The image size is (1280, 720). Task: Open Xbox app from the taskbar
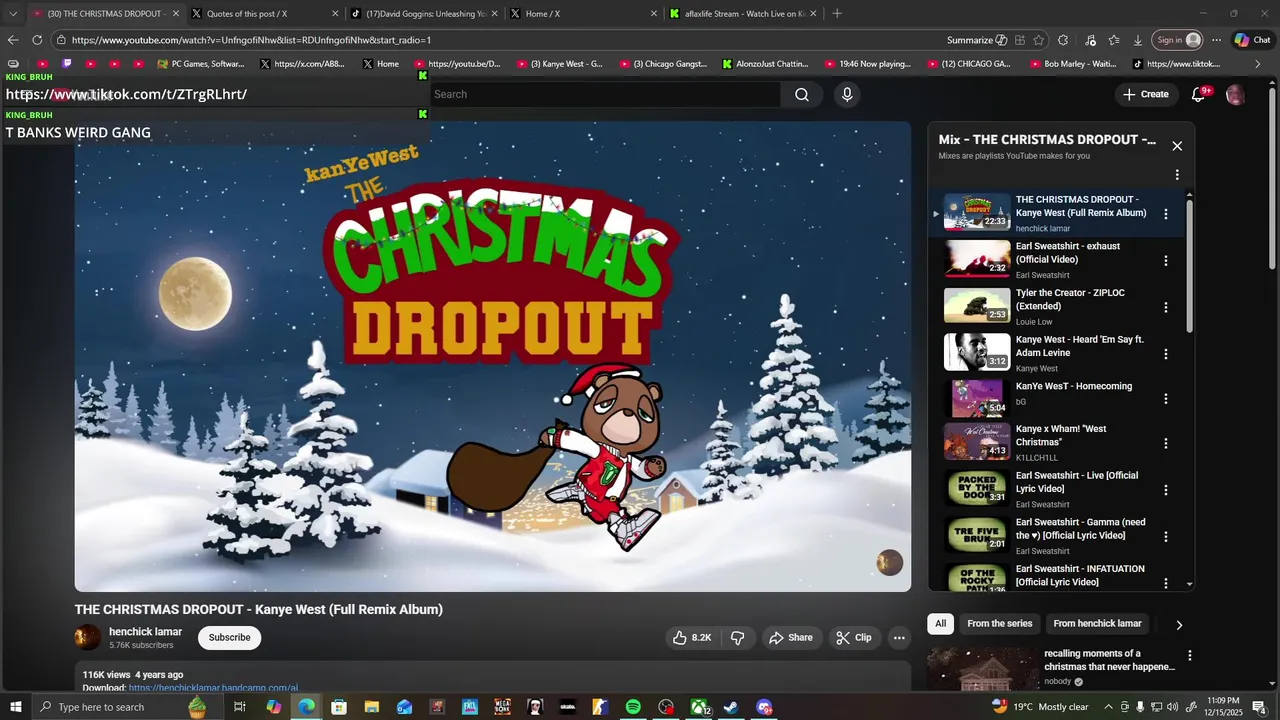tap(700, 707)
